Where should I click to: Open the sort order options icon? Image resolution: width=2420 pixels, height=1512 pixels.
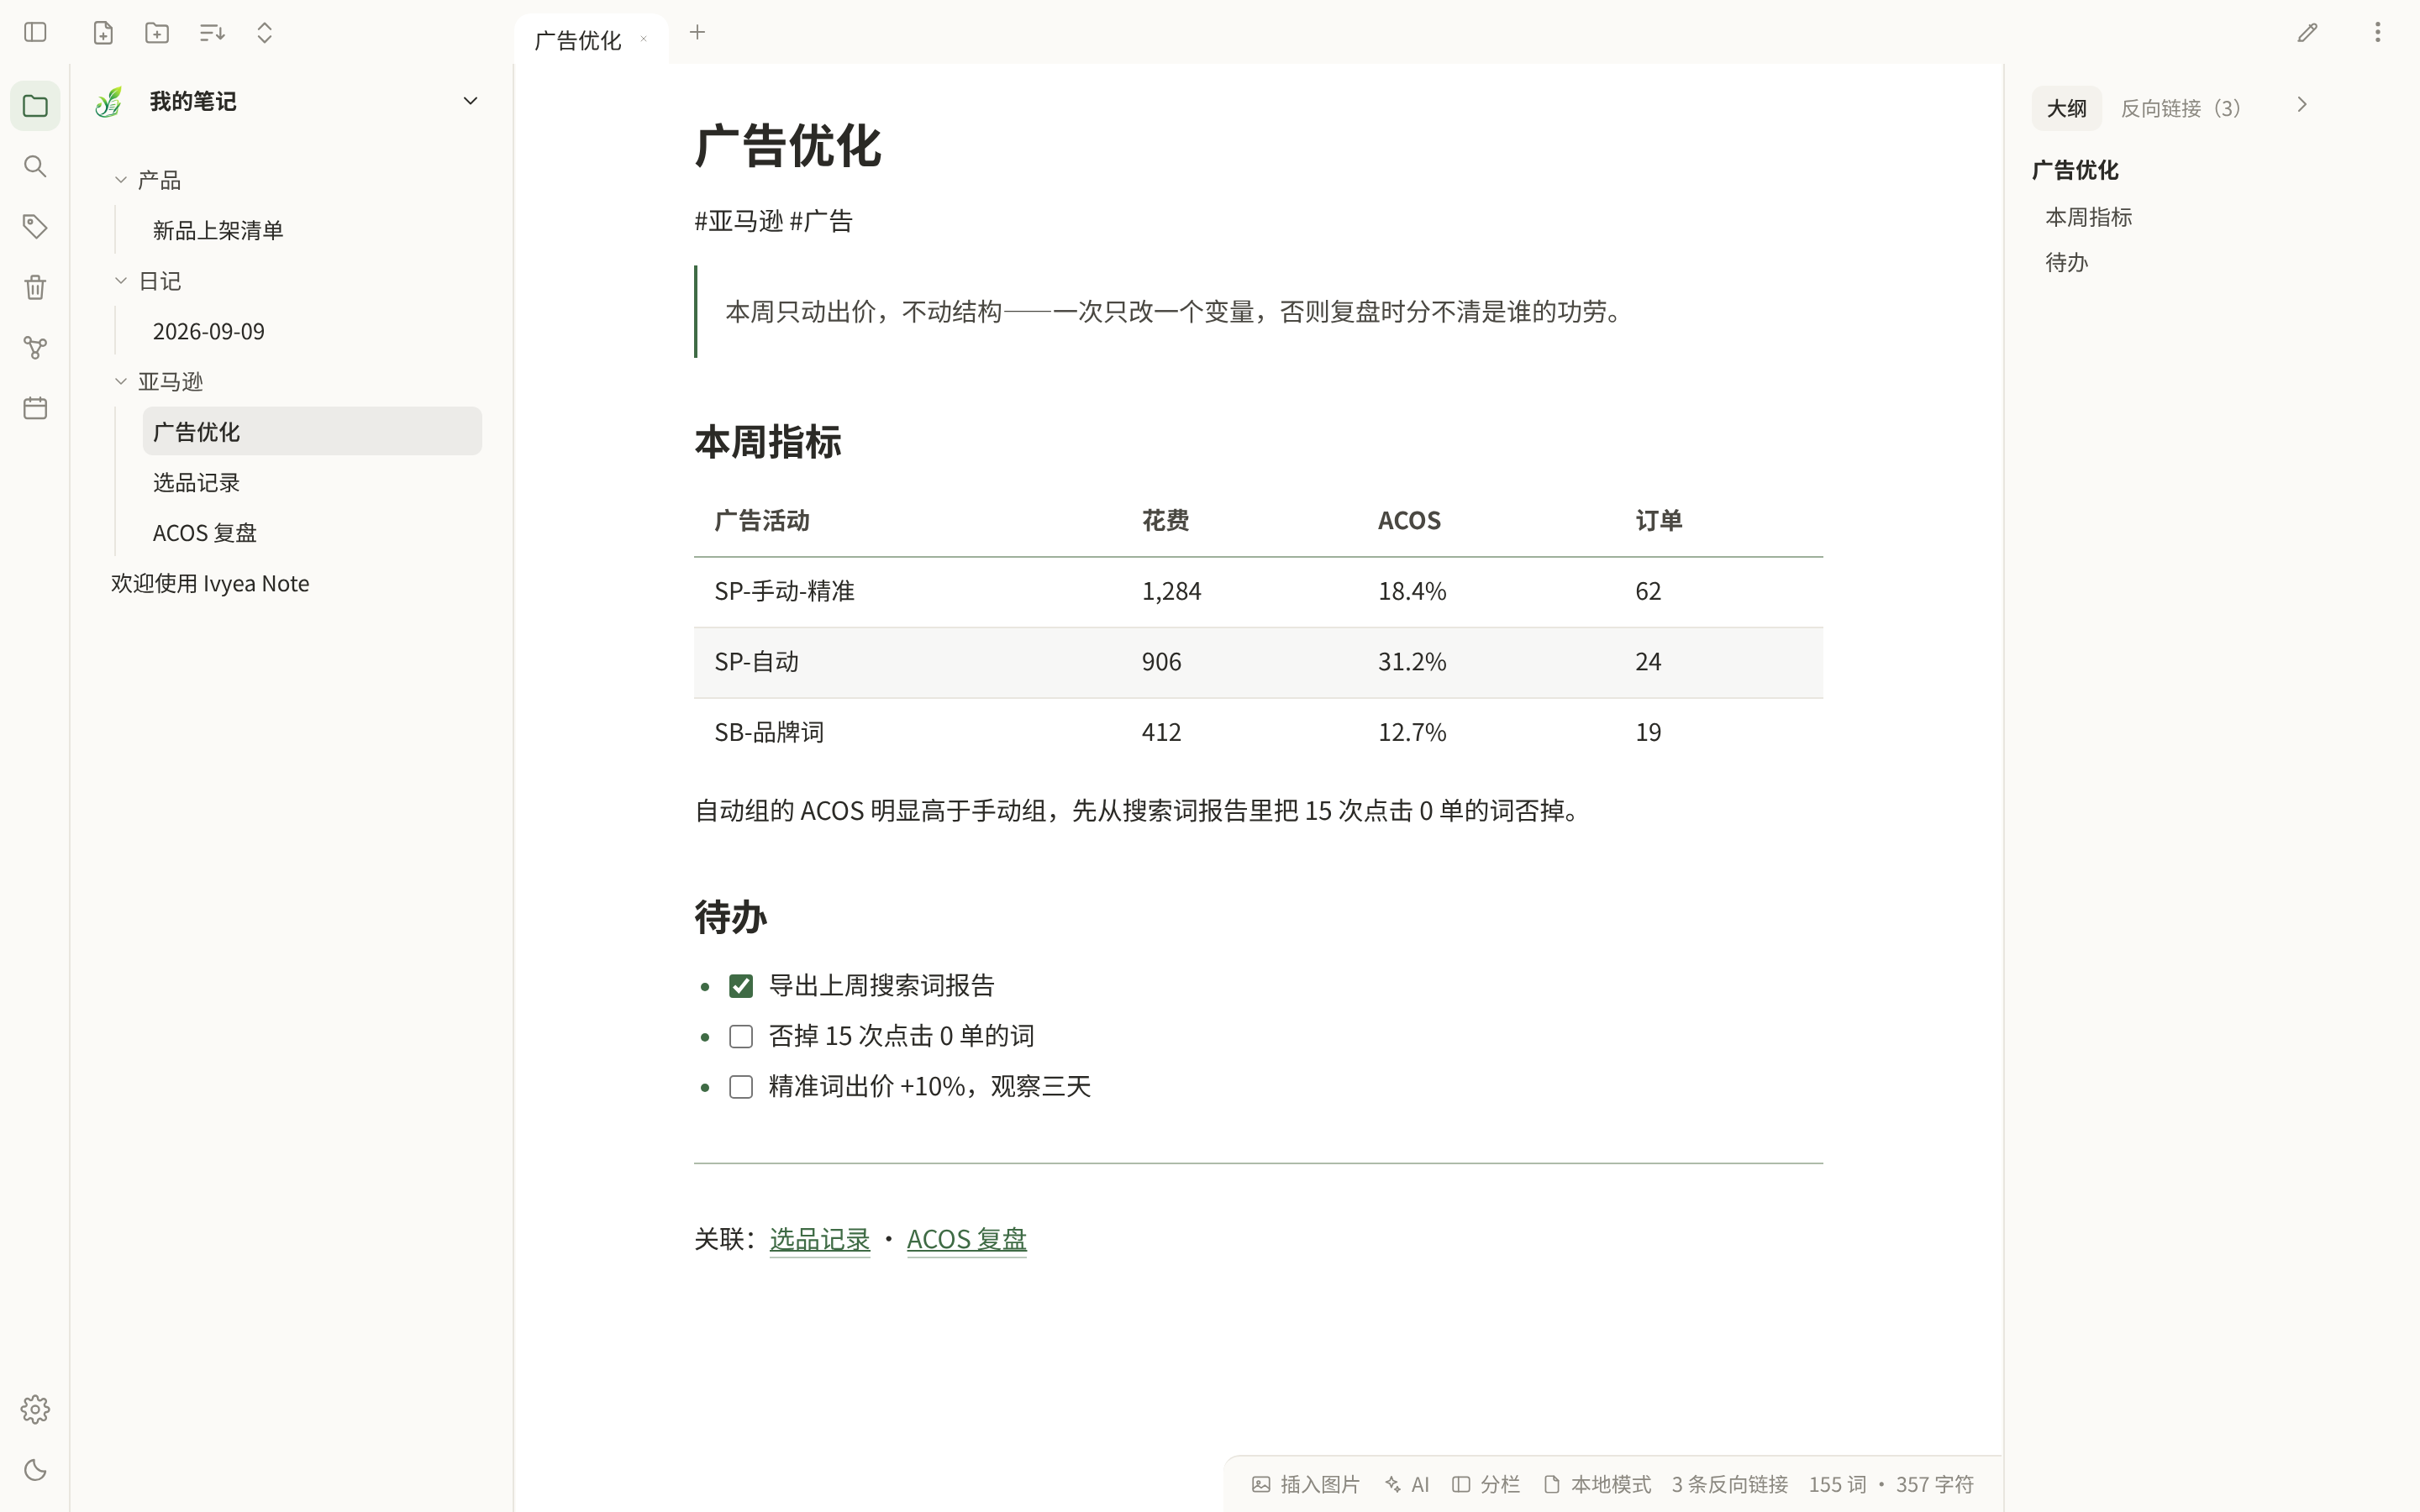click(x=211, y=32)
